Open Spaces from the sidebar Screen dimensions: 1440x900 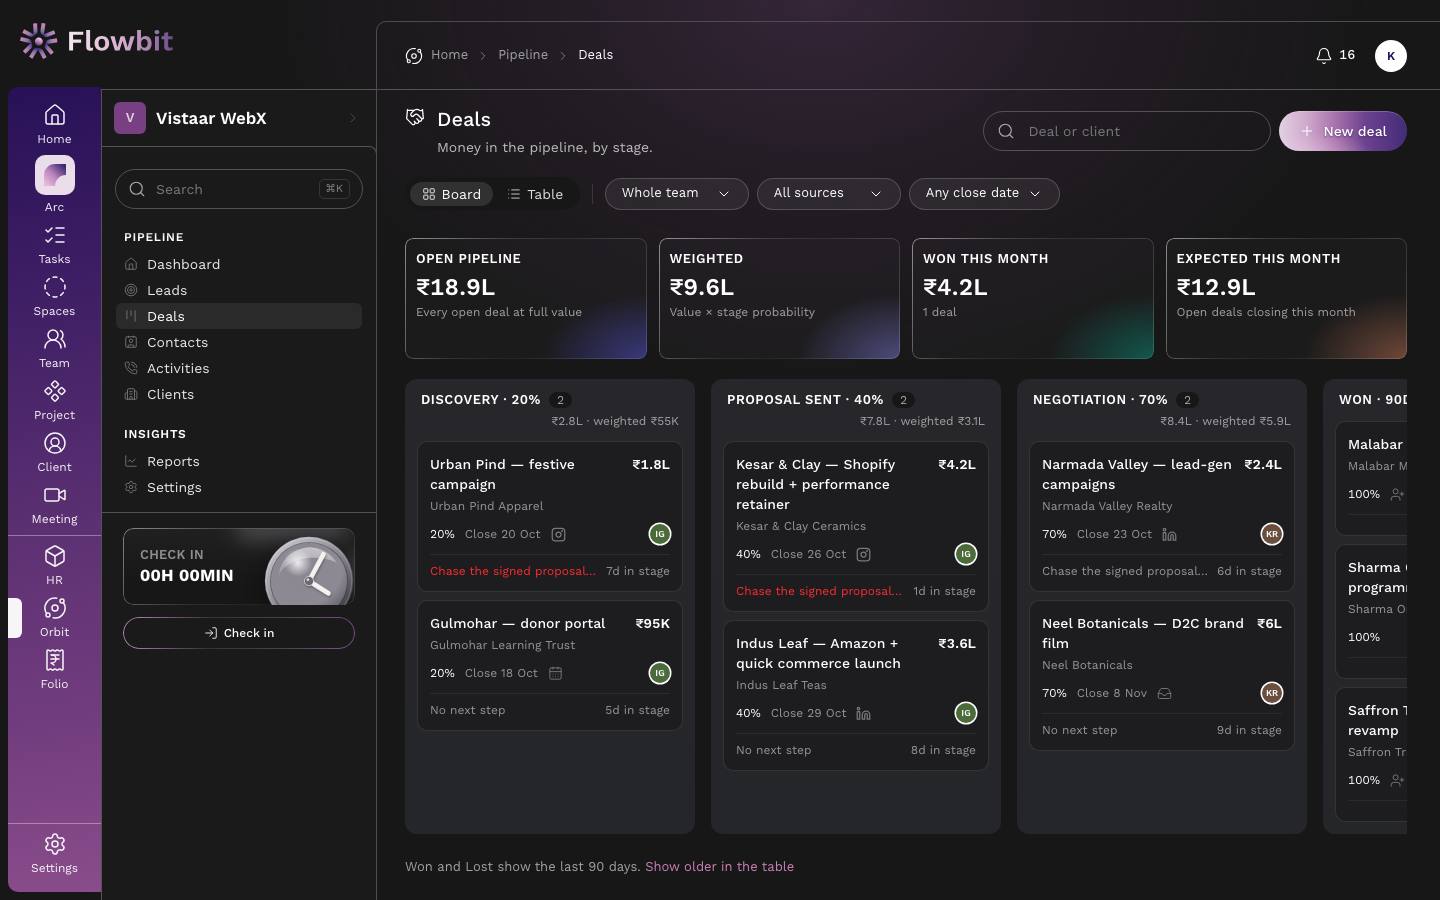(54, 297)
